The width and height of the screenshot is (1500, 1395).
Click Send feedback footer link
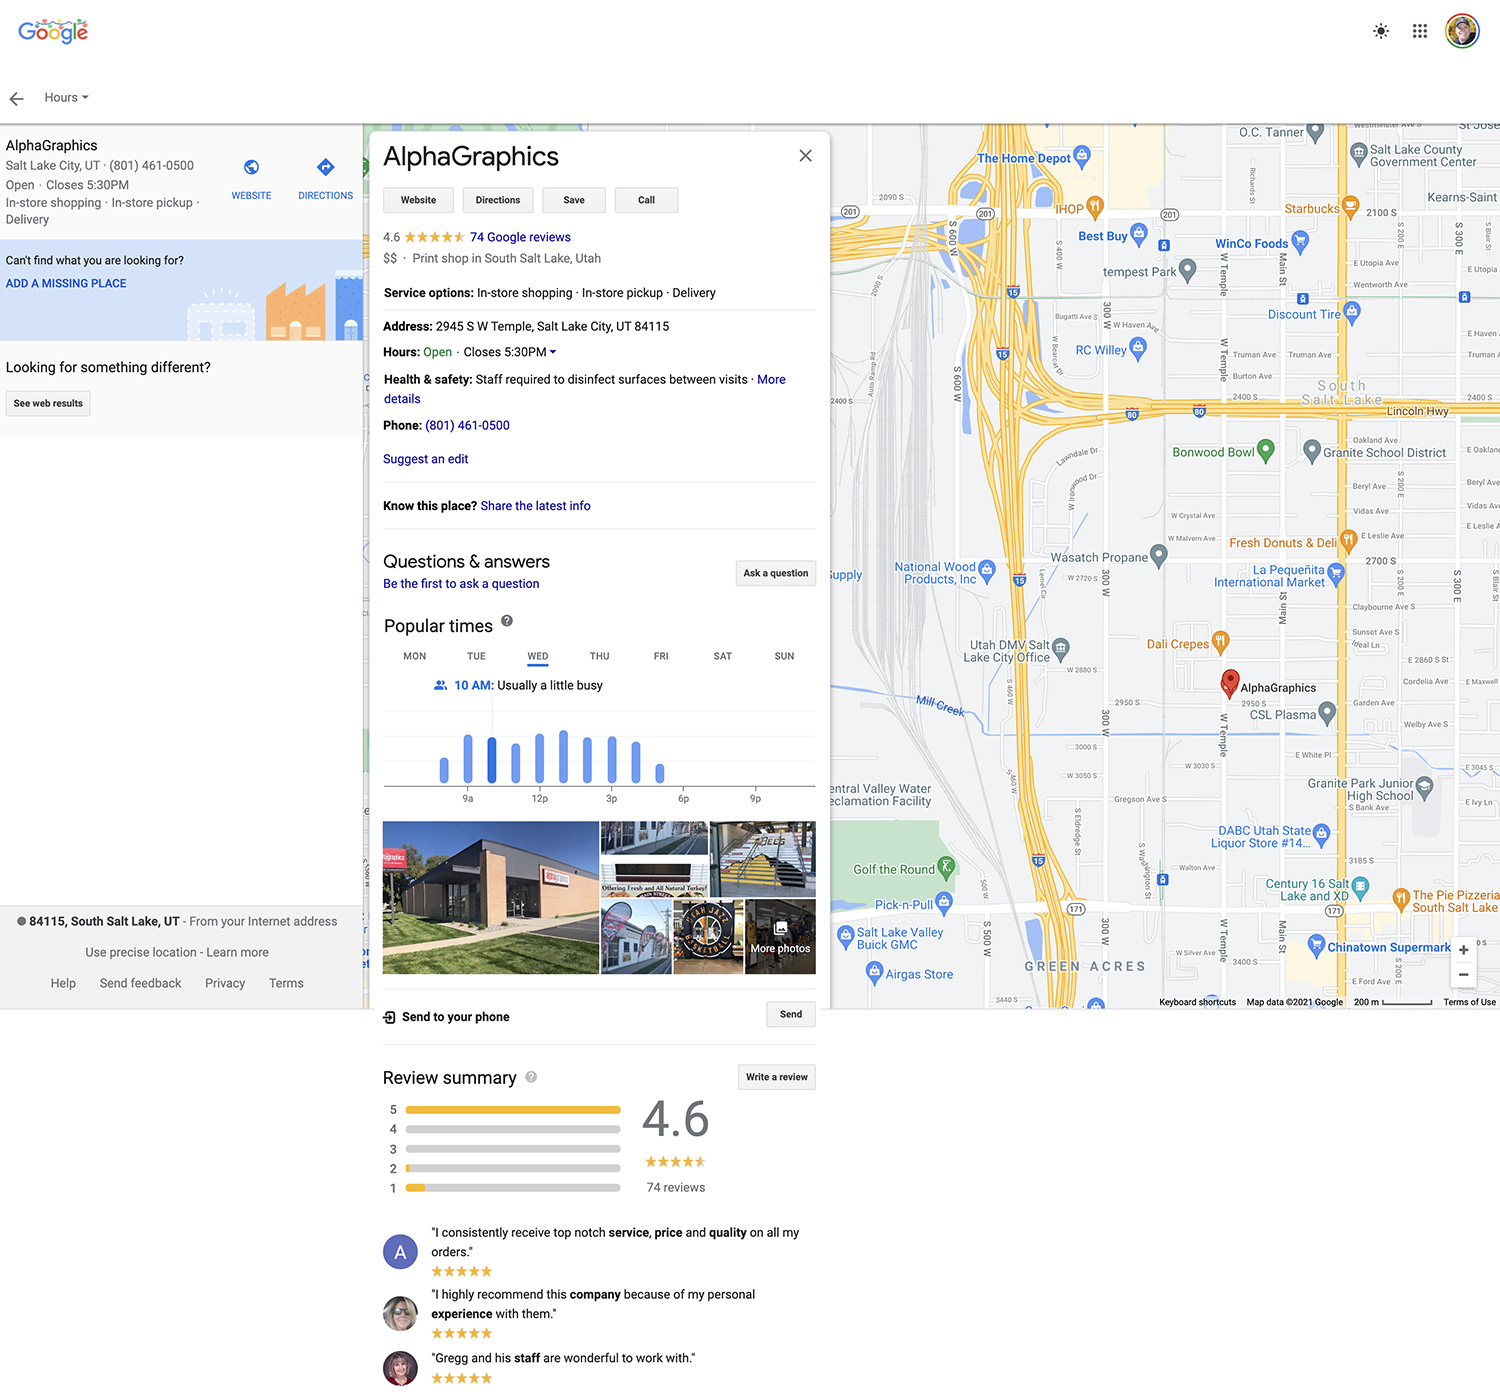tap(141, 984)
